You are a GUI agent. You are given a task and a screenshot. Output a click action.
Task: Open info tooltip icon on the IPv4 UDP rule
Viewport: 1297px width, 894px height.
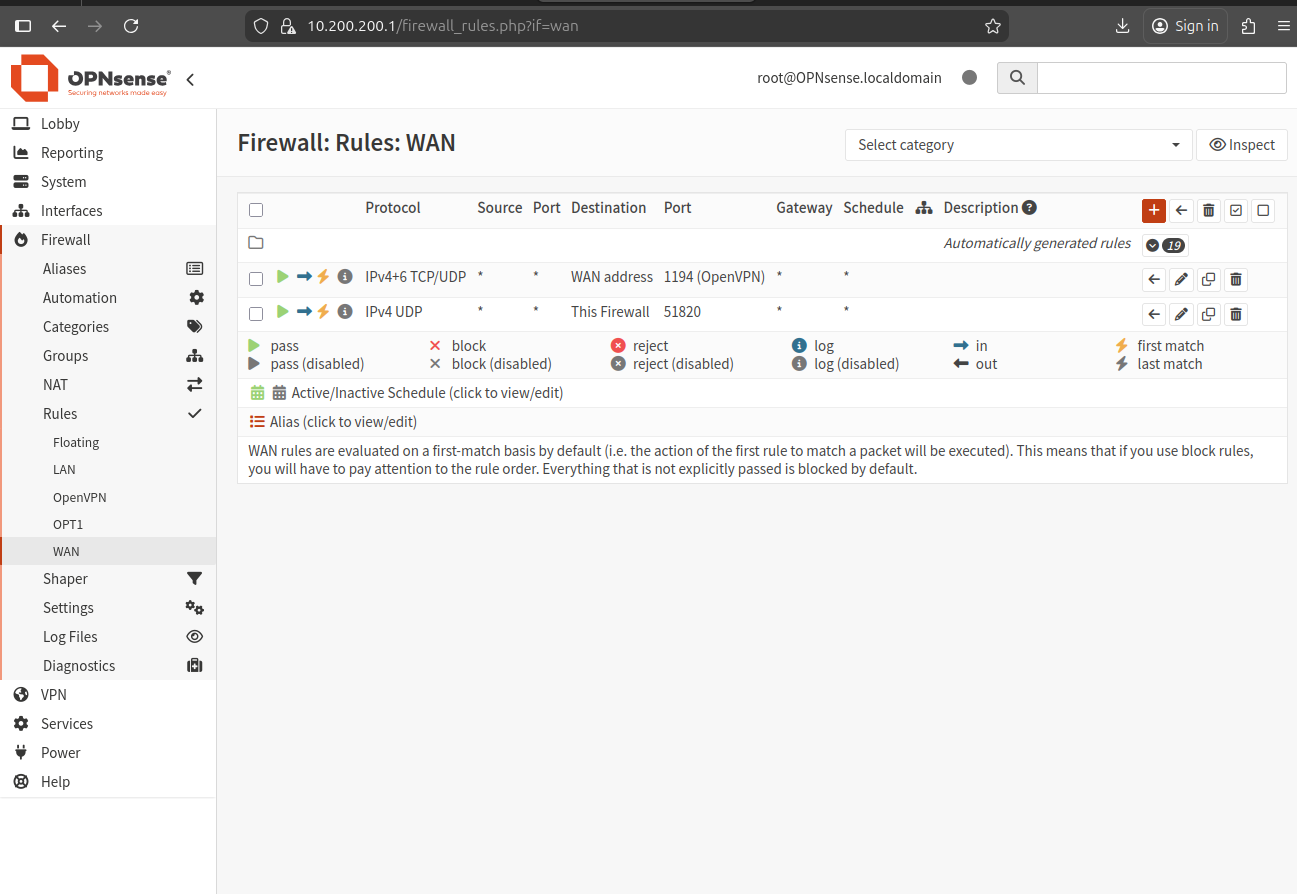coord(345,311)
